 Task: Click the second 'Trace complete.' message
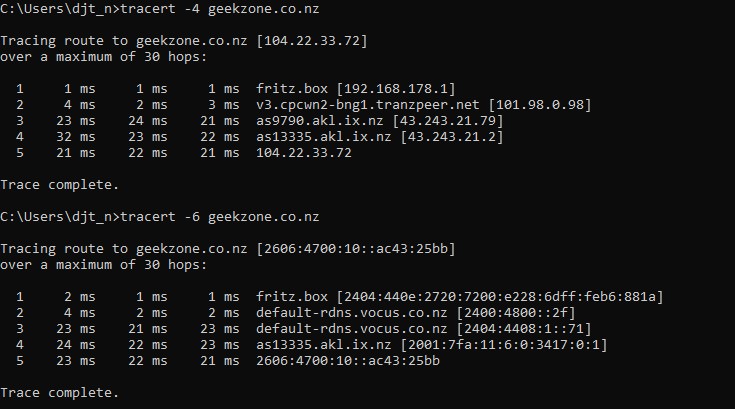[59, 393]
